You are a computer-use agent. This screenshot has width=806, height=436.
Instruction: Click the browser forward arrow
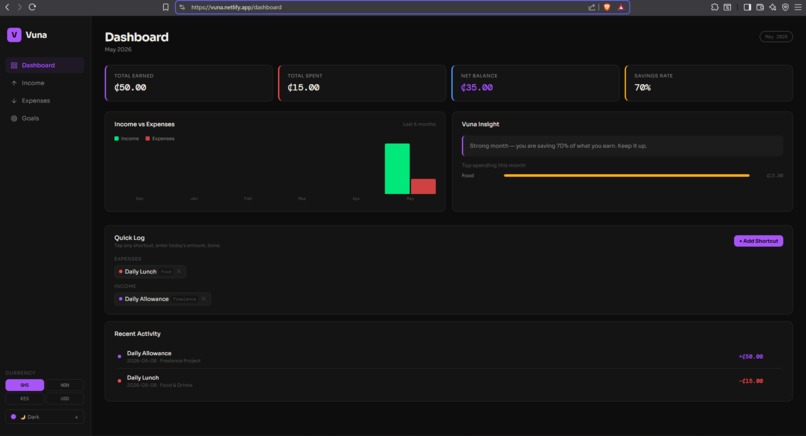pos(20,7)
